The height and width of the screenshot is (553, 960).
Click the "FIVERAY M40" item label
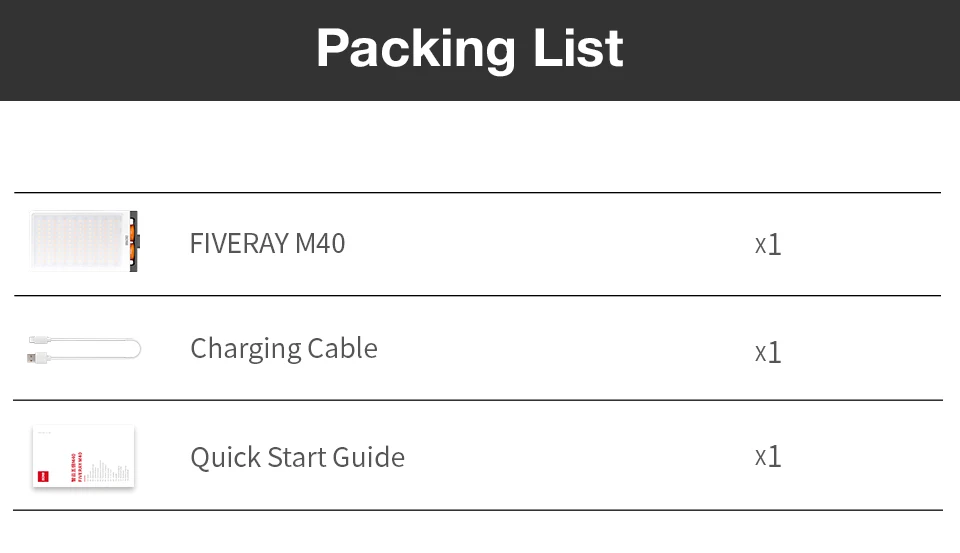click(x=267, y=243)
